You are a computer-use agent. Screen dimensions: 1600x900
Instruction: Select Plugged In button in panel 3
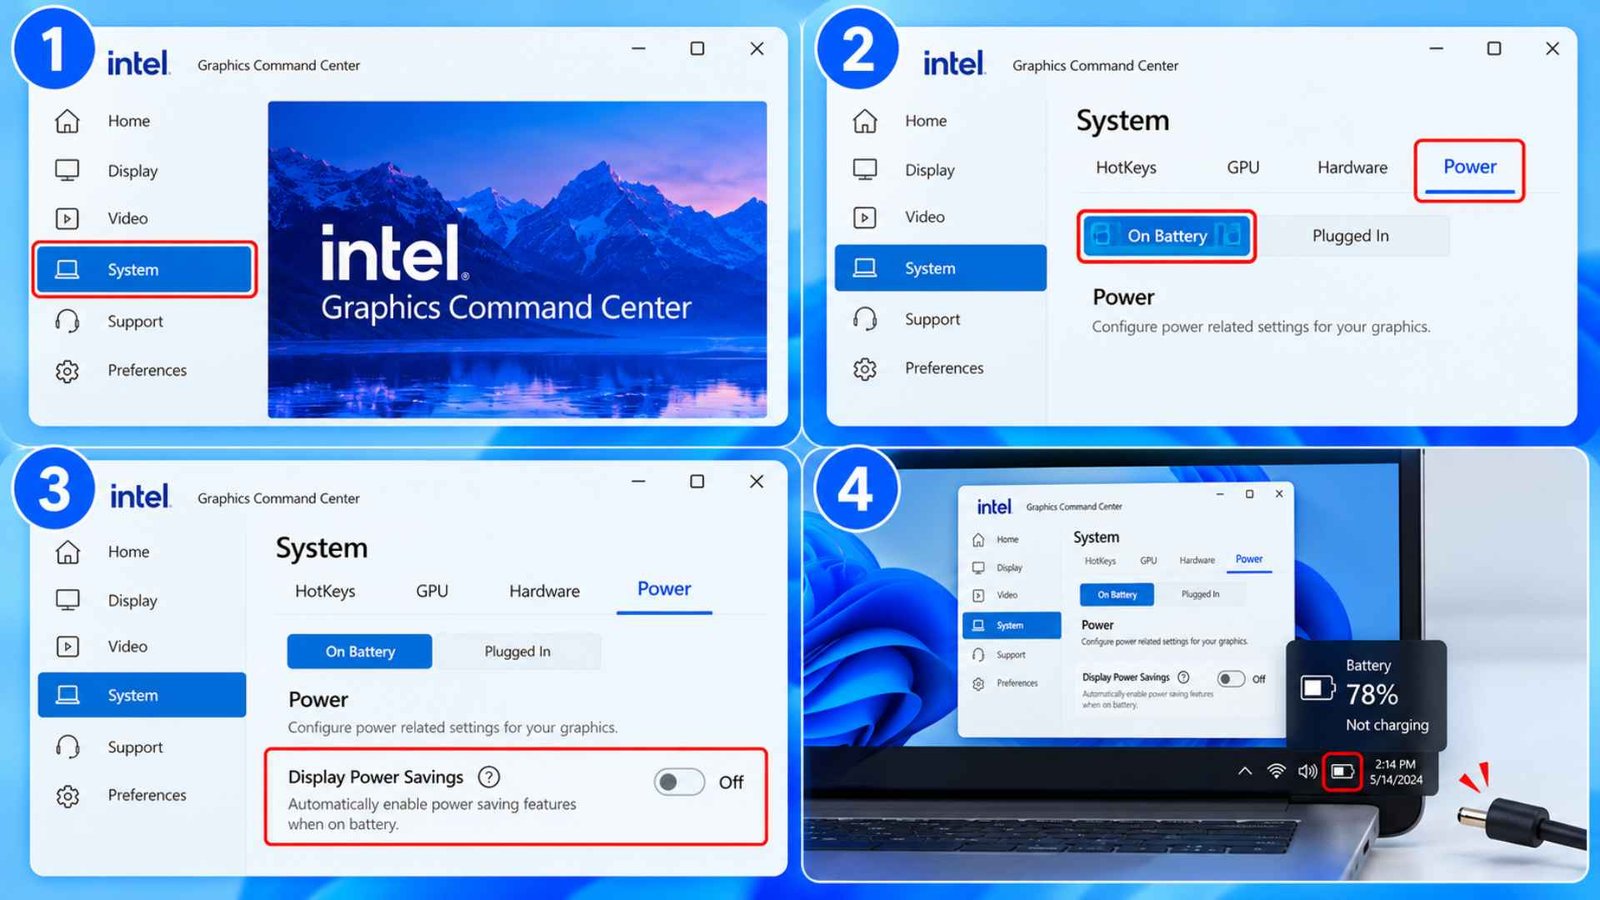(x=517, y=651)
